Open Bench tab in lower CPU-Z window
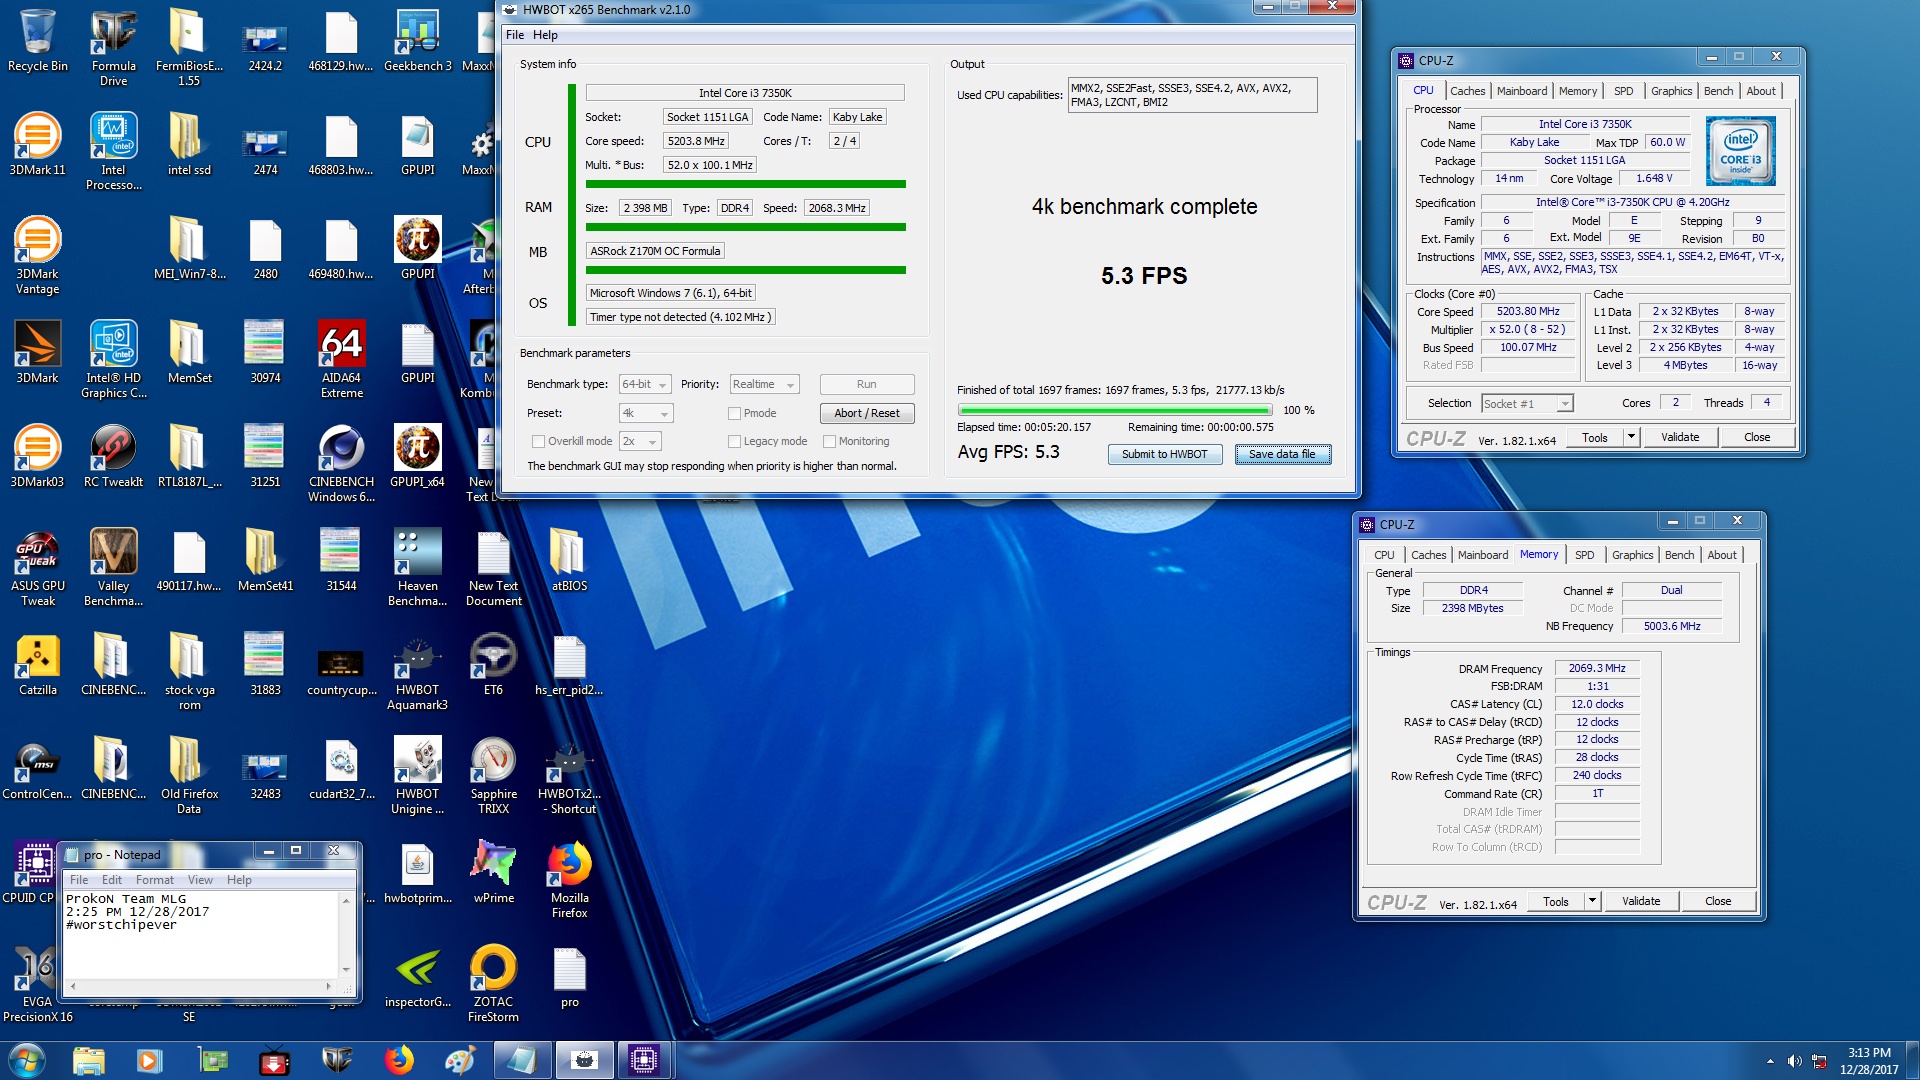 pyautogui.click(x=1680, y=555)
